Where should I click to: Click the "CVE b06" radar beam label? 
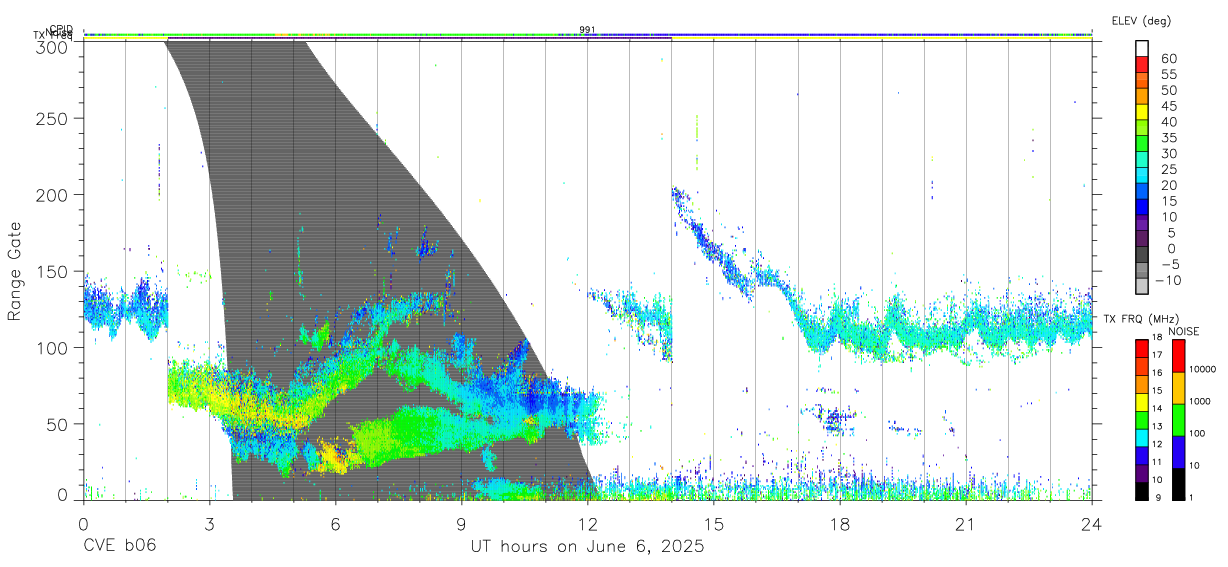[x=119, y=547]
